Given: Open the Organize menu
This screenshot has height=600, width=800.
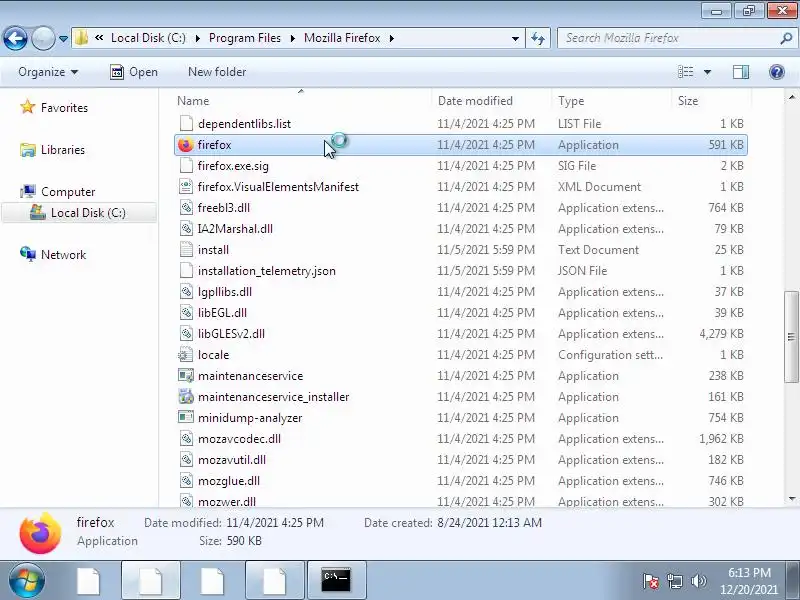Looking at the screenshot, I should (48, 72).
